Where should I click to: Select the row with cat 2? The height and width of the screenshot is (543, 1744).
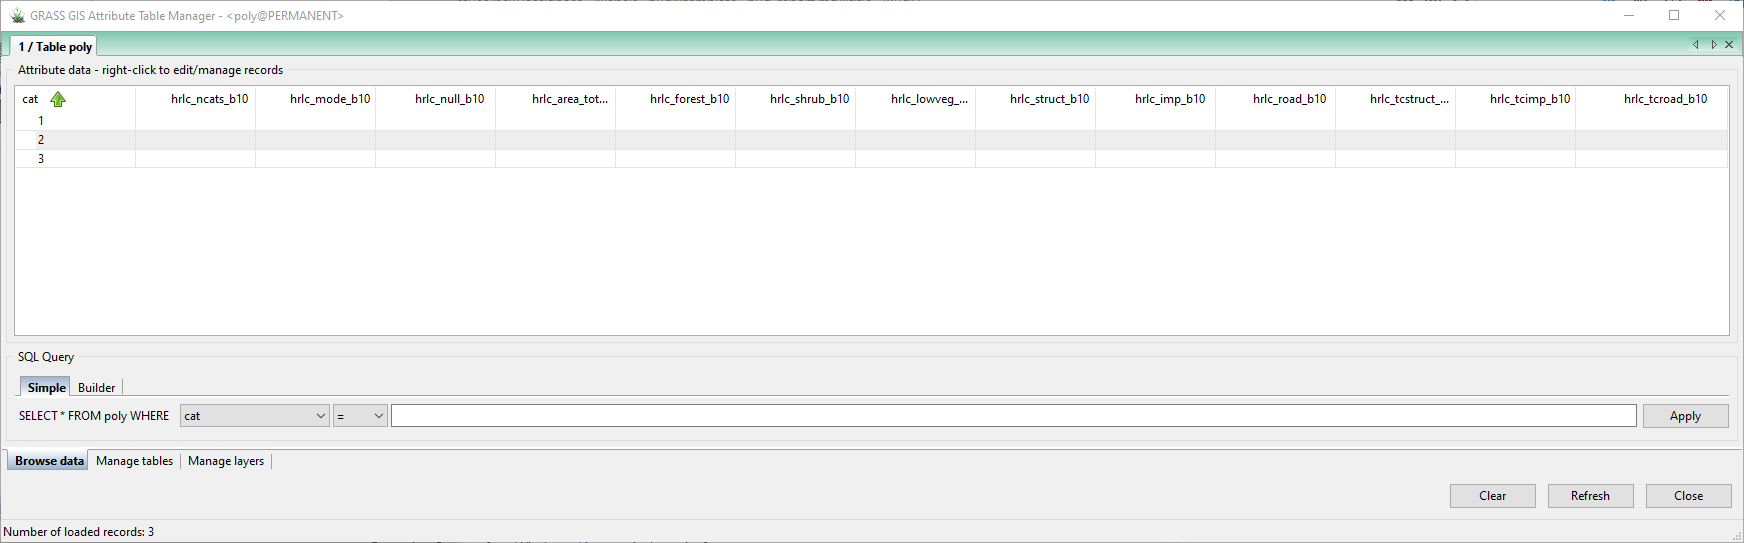[871, 140]
